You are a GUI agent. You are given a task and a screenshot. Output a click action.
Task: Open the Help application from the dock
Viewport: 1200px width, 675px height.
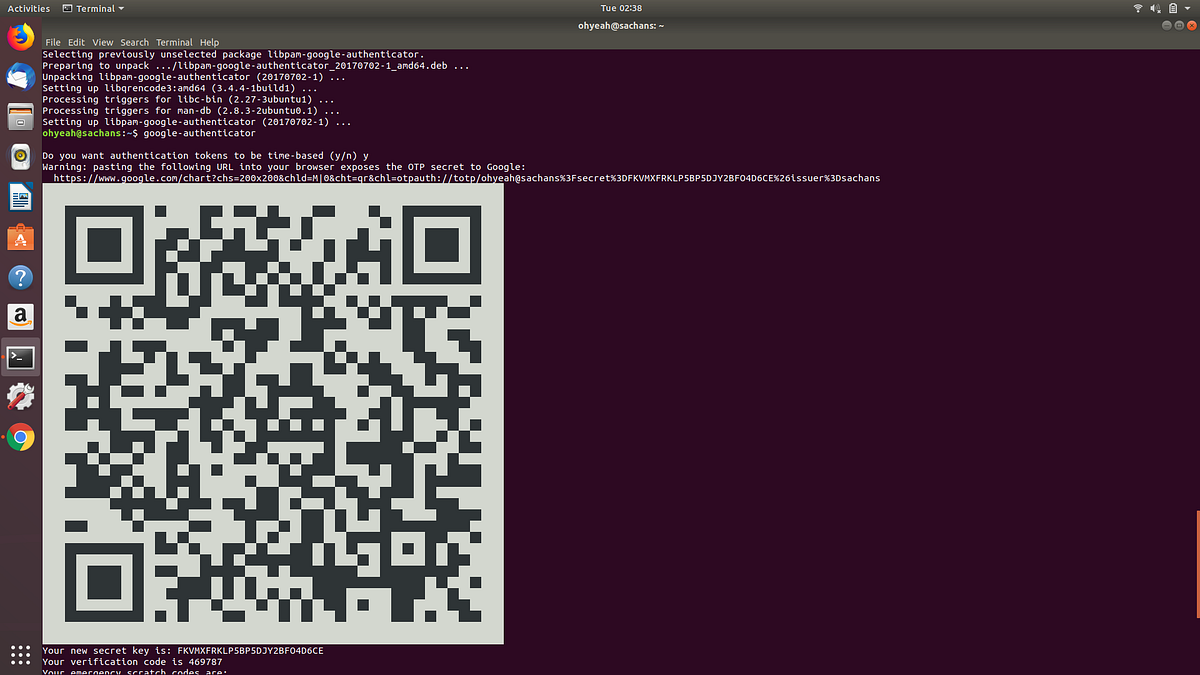[x=20, y=277]
